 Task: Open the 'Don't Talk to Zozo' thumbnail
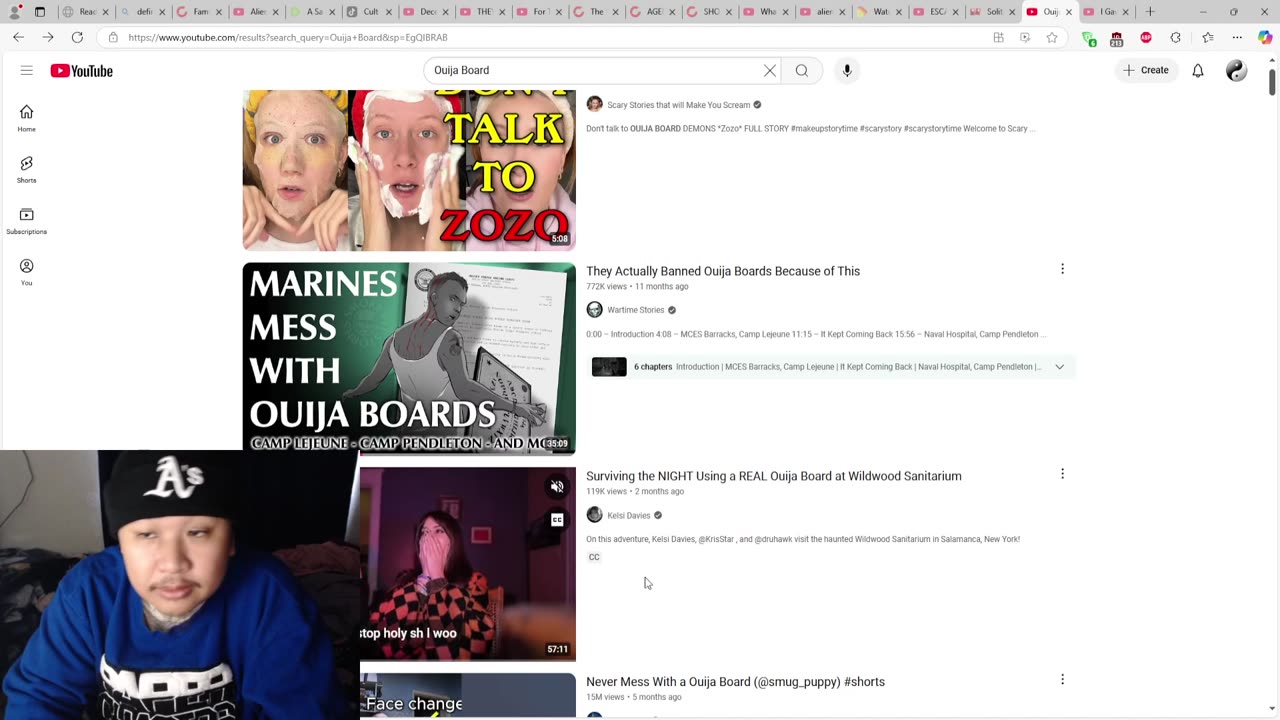point(409,170)
